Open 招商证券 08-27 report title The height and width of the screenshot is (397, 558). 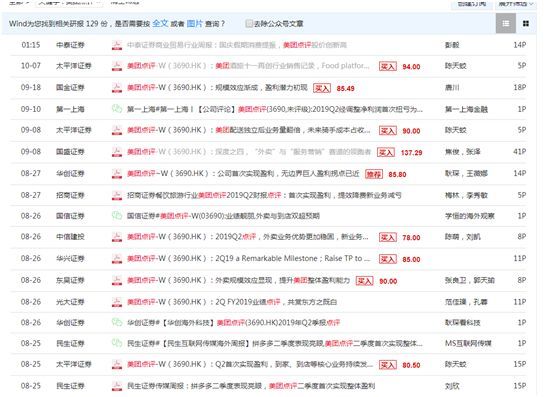pyautogui.click(x=264, y=195)
